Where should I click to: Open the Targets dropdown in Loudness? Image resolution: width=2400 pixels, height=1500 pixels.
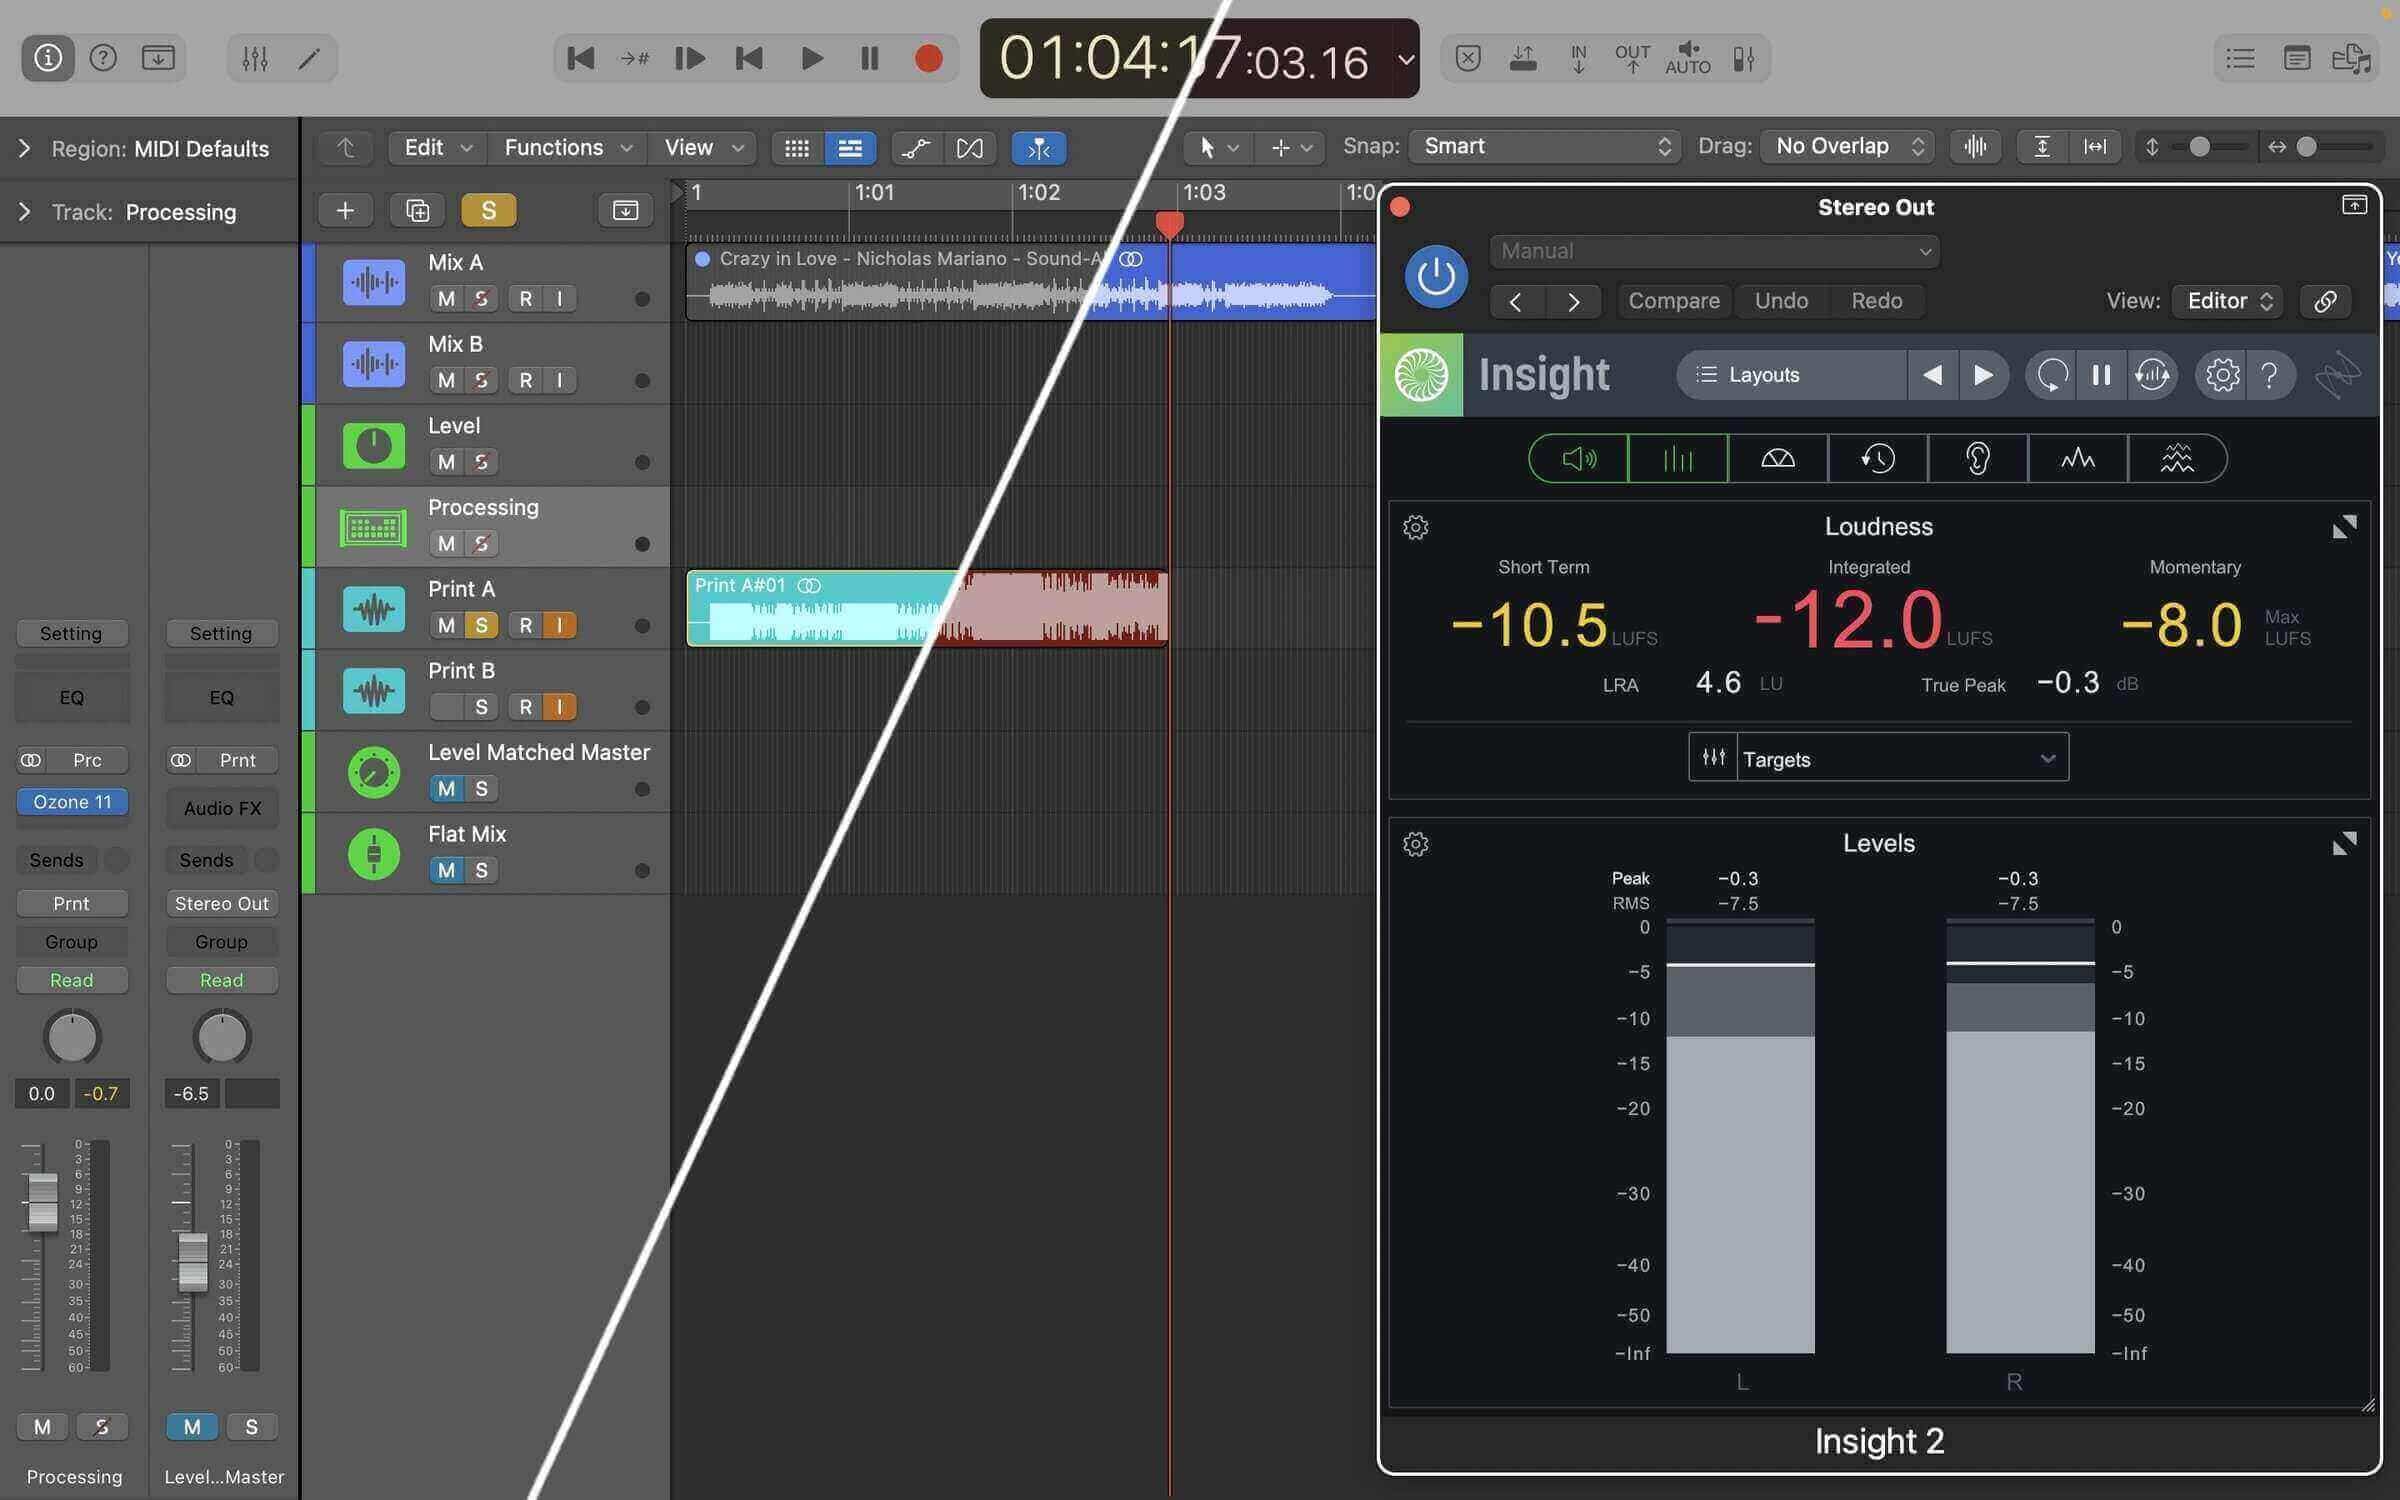1878,758
